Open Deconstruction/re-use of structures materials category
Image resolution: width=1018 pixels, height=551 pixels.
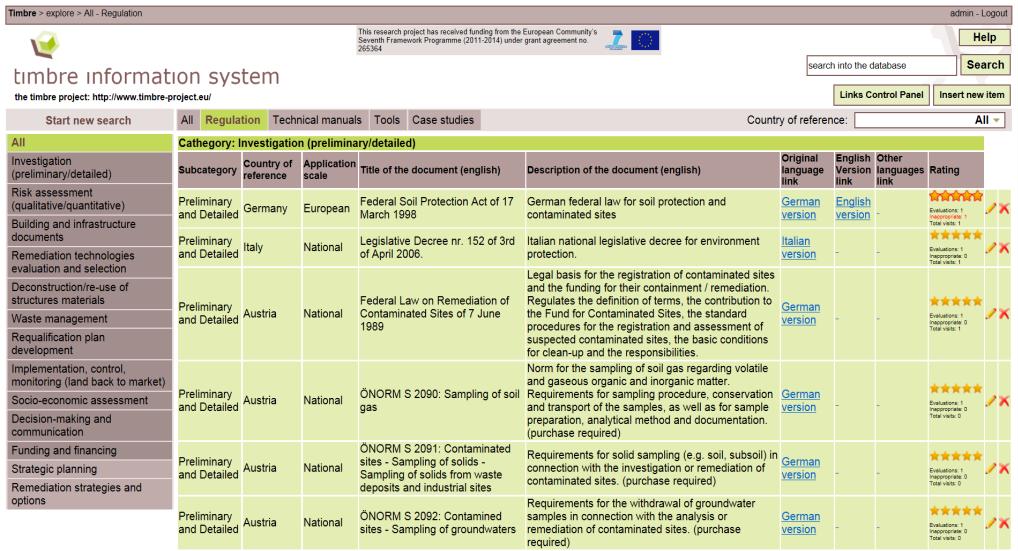[90, 293]
